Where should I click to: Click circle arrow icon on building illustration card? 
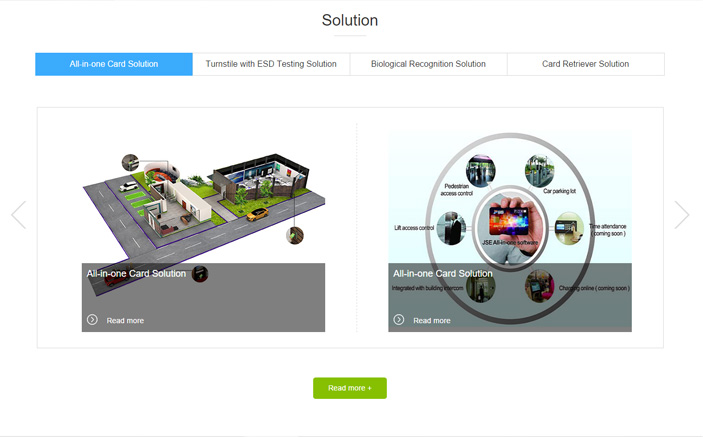[x=92, y=320]
